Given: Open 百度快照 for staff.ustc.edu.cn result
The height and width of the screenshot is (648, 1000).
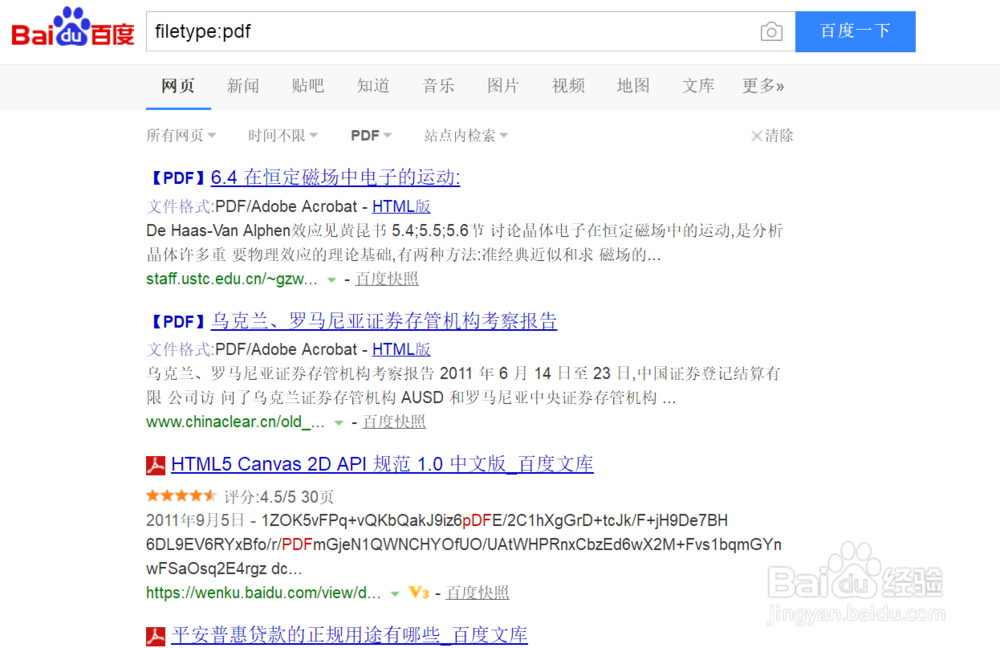Looking at the screenshot, I should coord(387,279).
